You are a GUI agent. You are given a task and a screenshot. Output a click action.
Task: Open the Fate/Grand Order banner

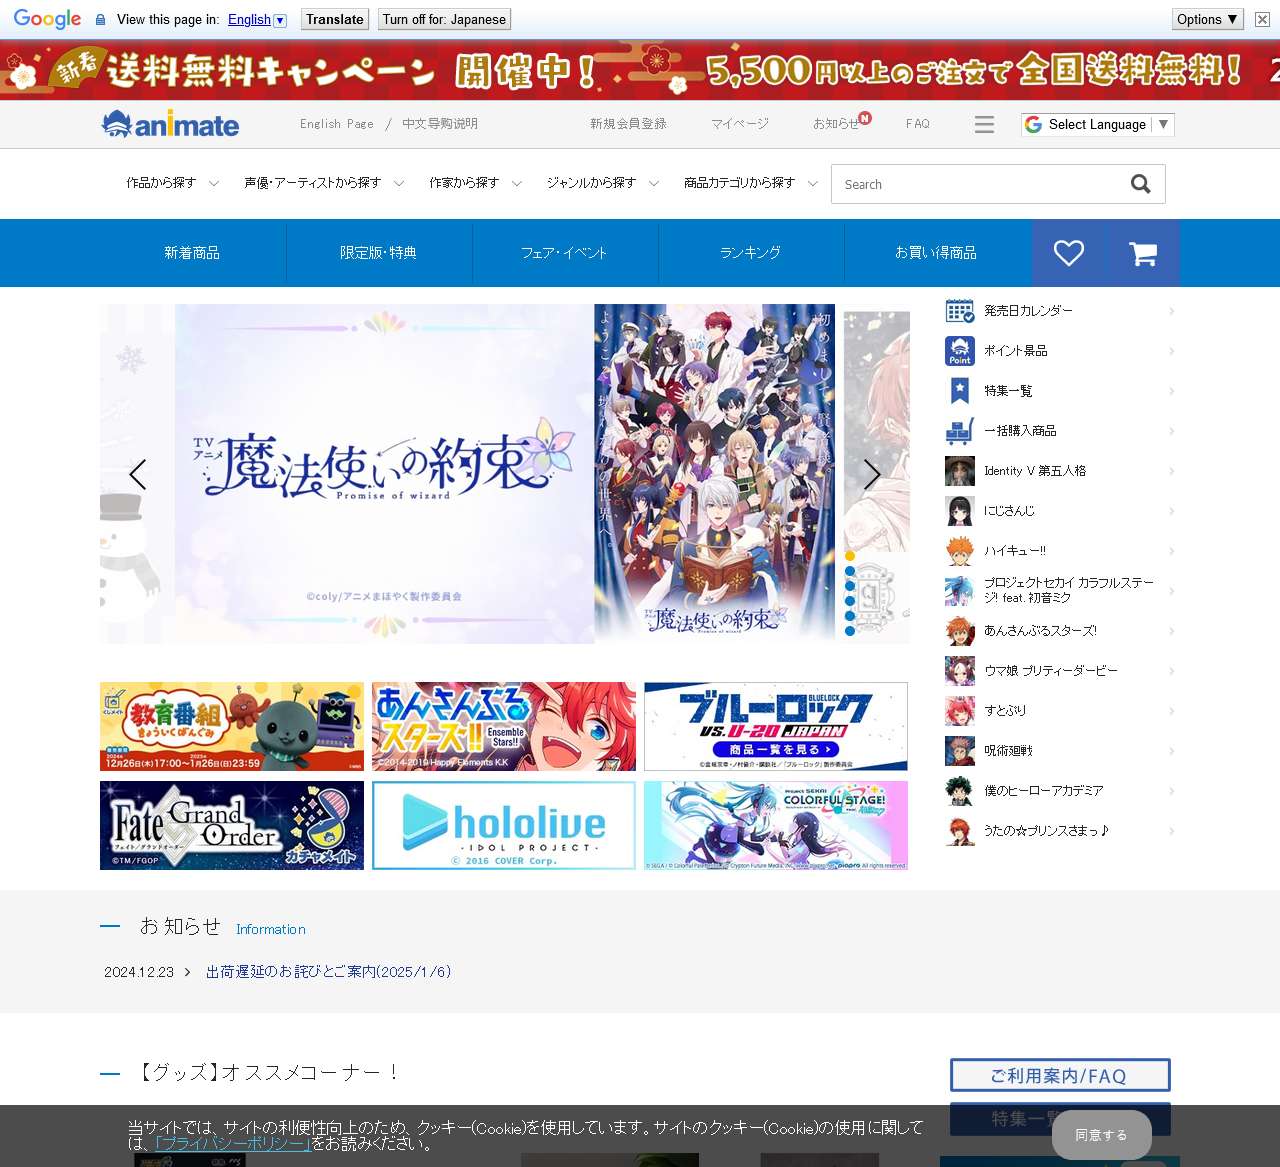(x=232, y=826)
